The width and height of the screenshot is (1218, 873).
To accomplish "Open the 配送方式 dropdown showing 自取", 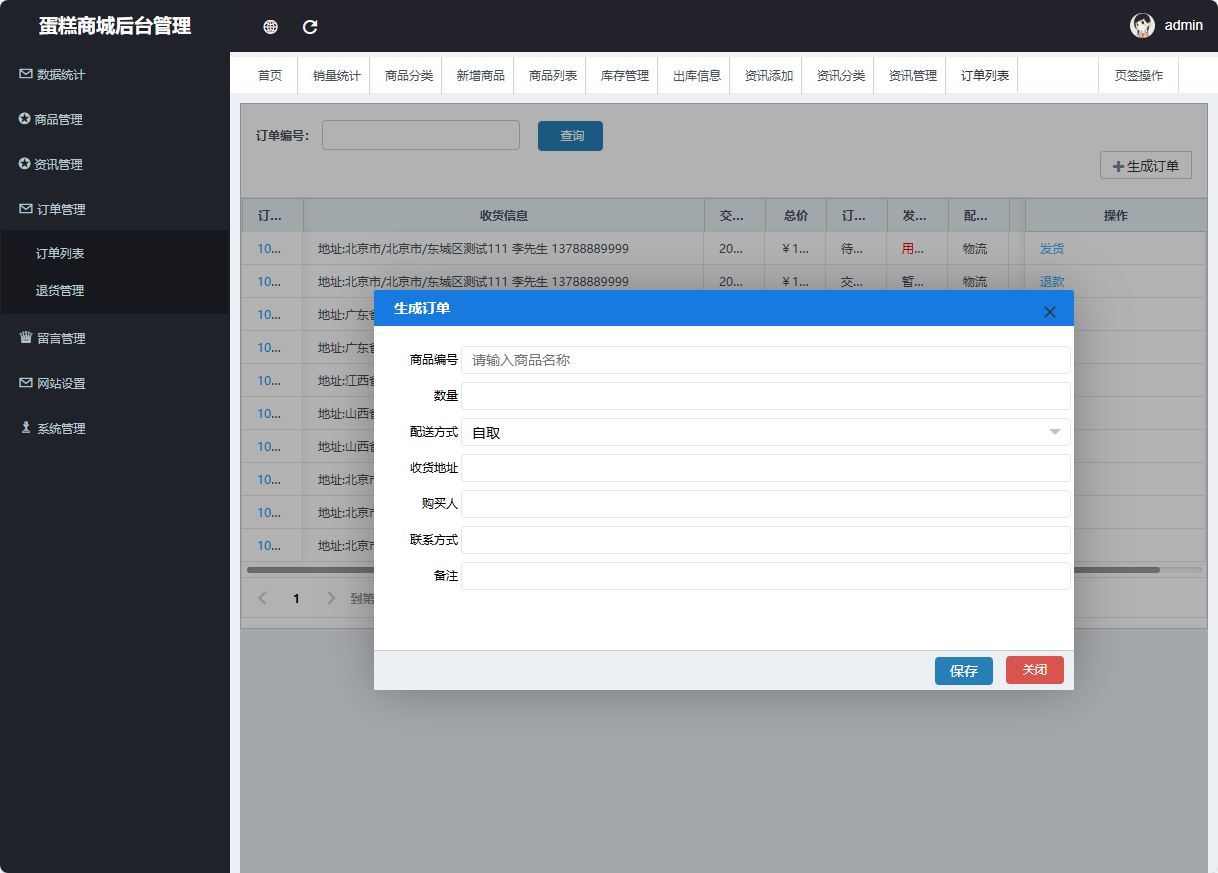I will tap(765, 432).
